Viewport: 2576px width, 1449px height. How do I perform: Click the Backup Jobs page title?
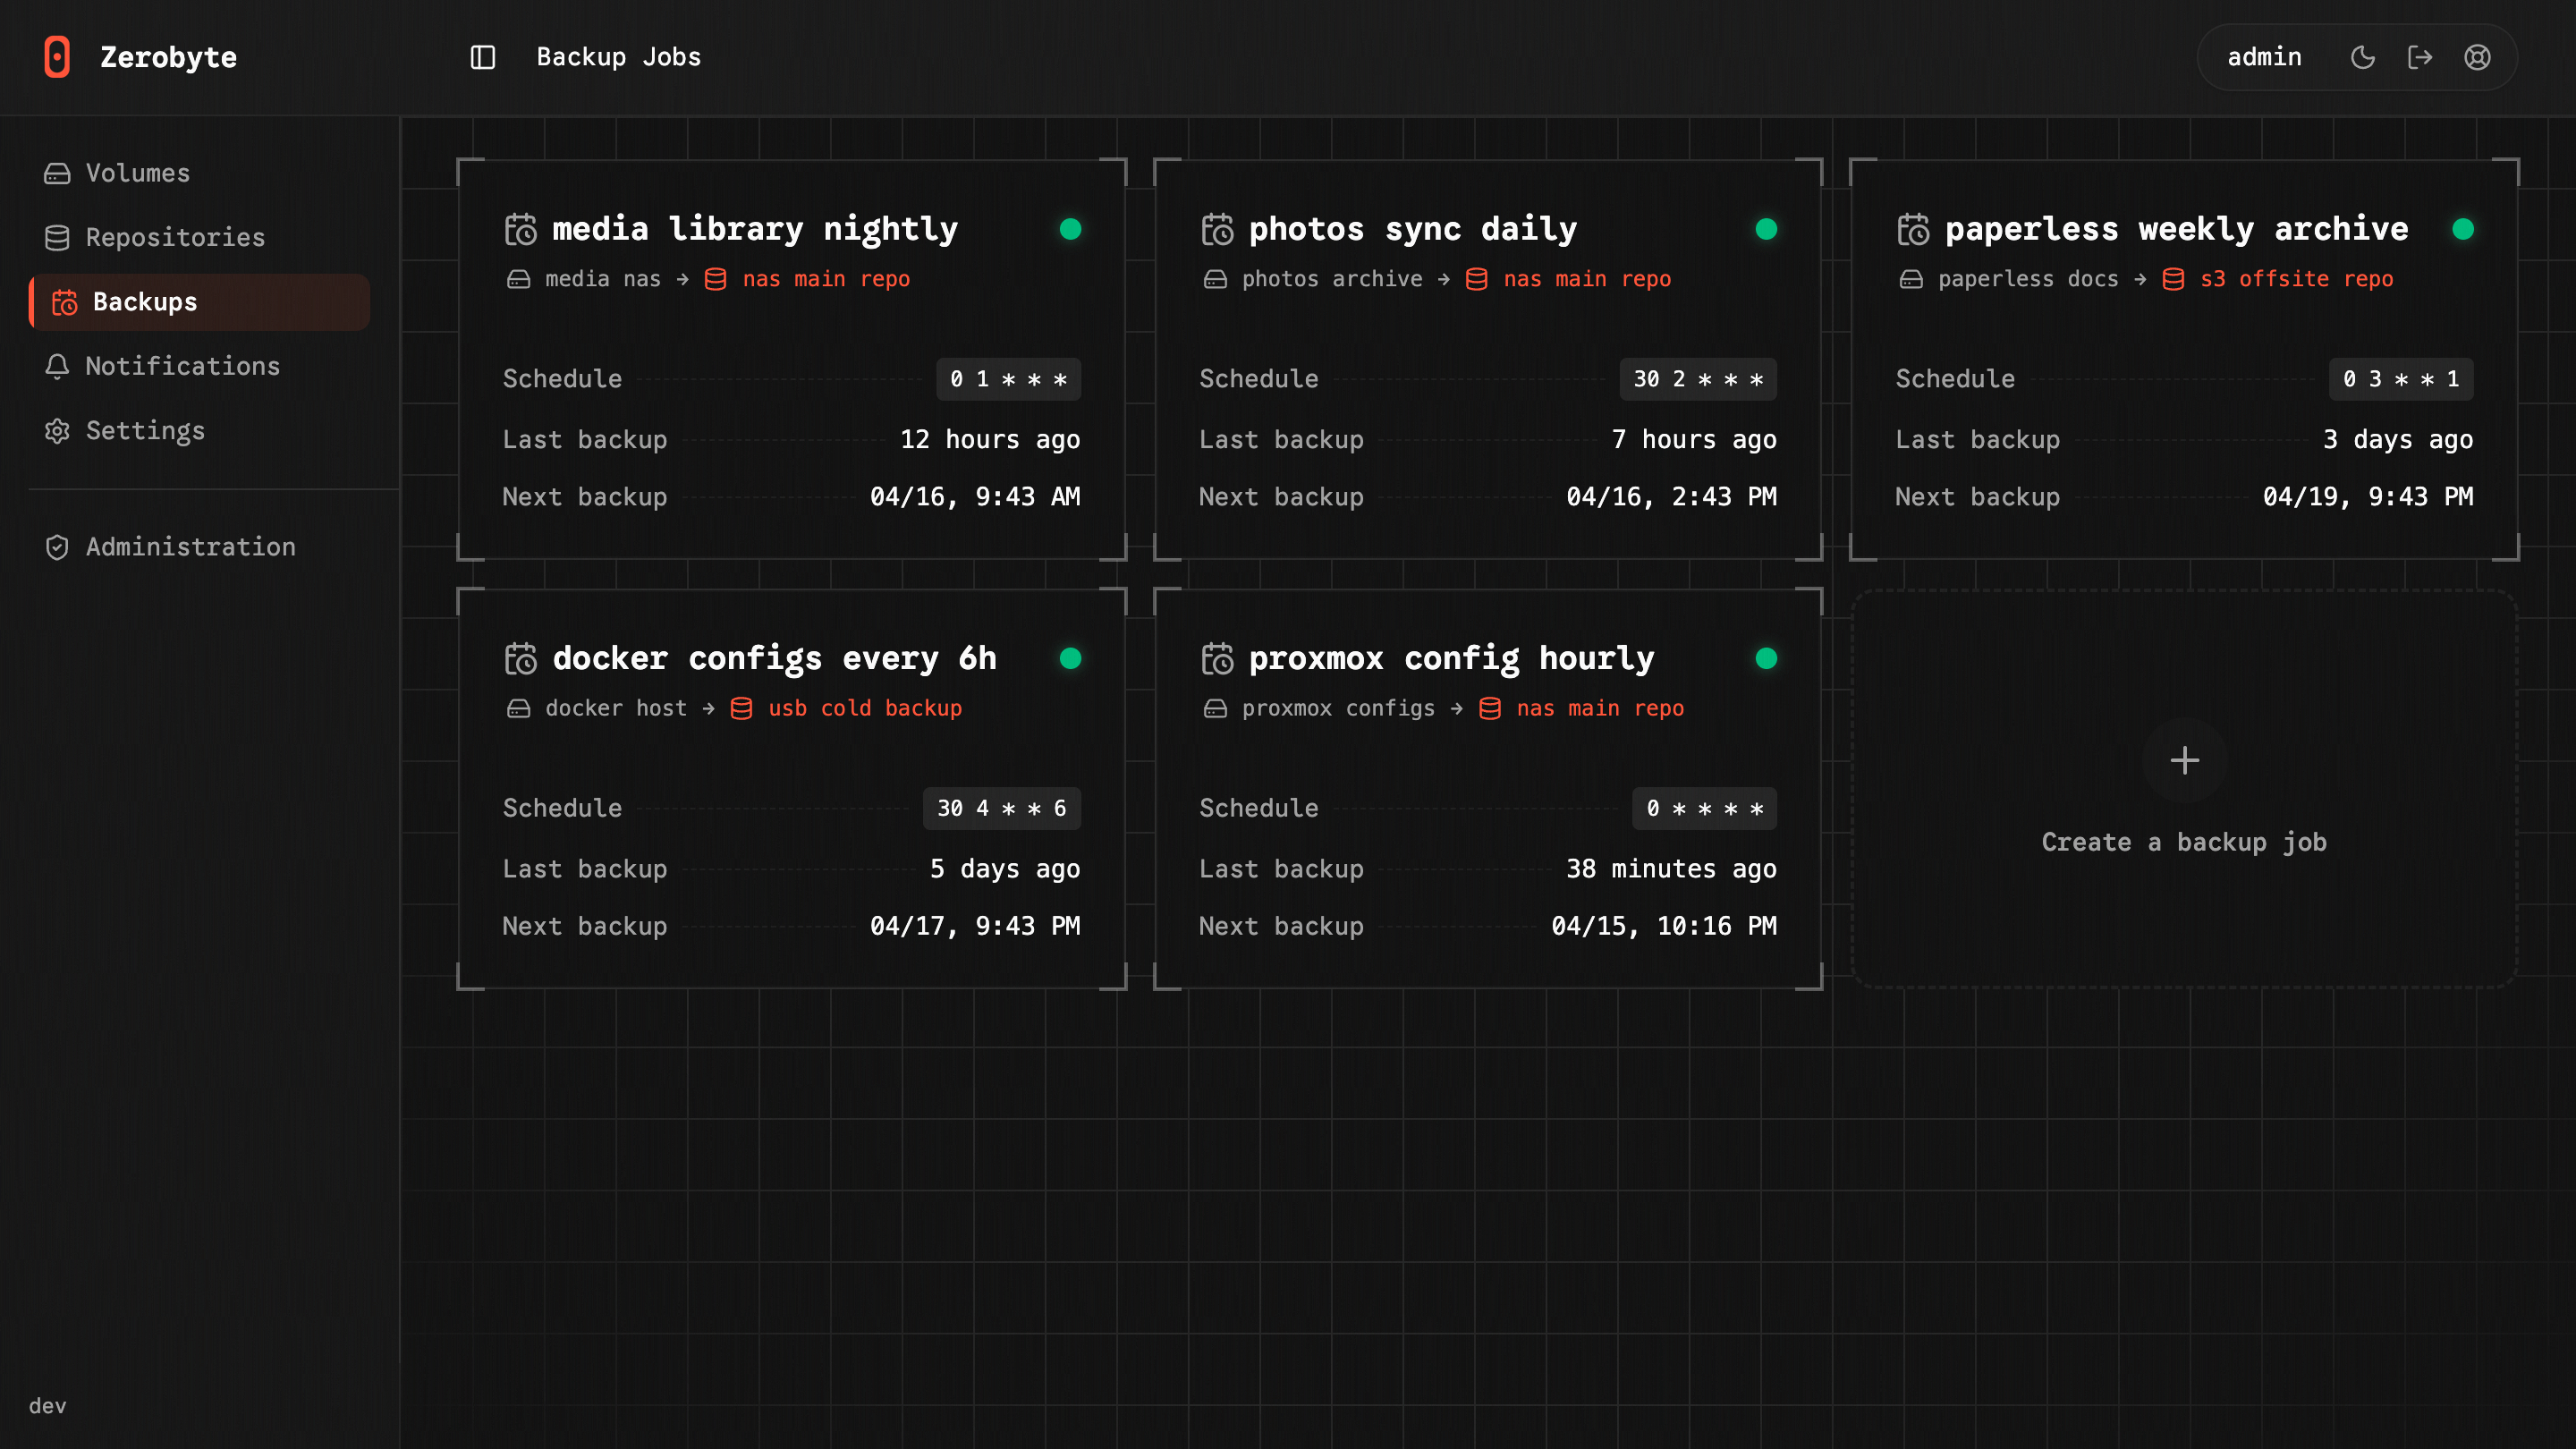click(x=619, y=57)
